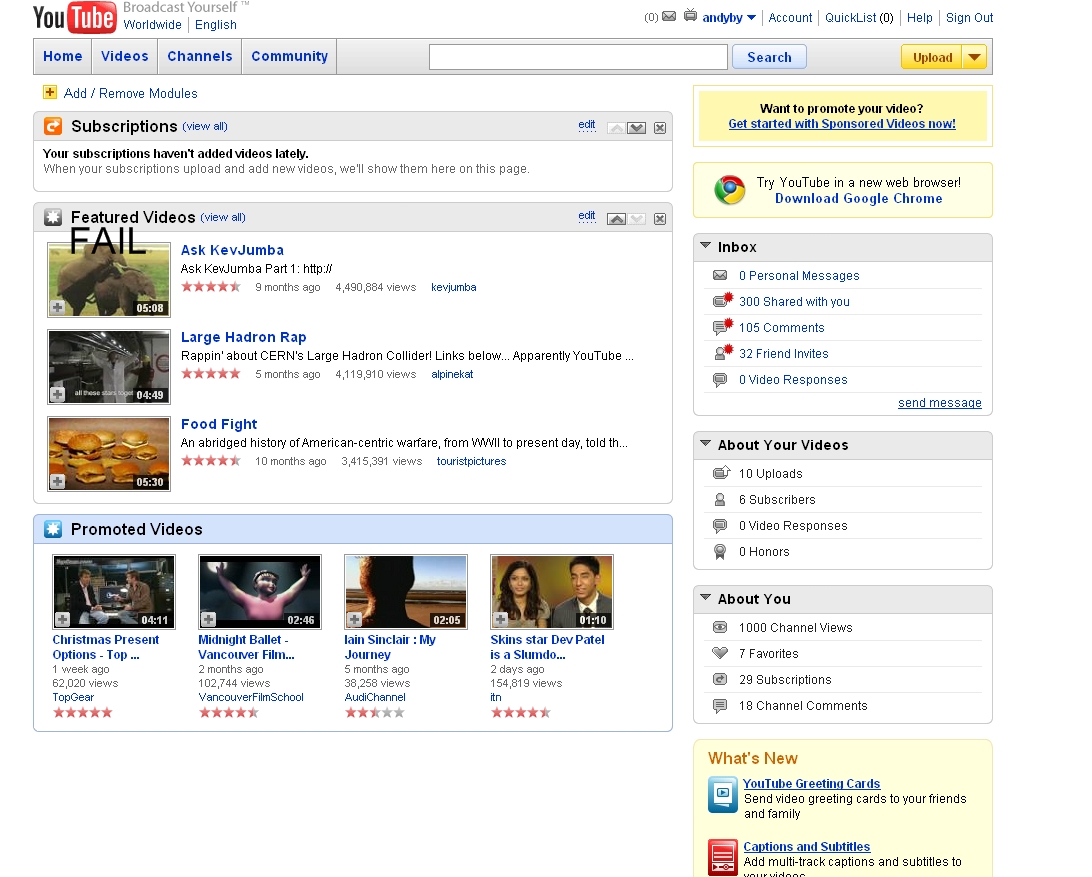
Task: Click the send message link
Action: click(939, 403)
